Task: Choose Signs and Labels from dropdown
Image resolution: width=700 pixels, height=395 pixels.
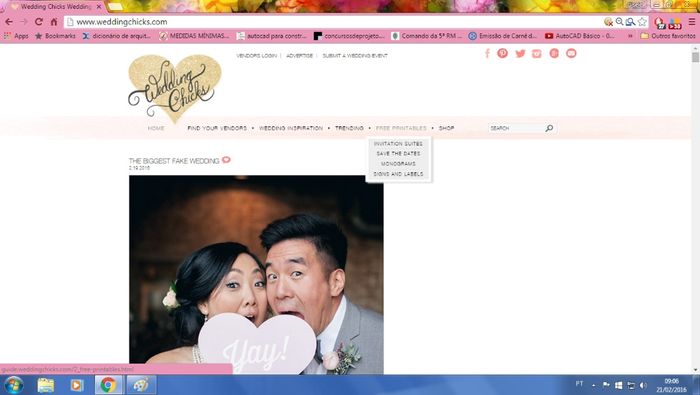Action: [x=398, y=174]
